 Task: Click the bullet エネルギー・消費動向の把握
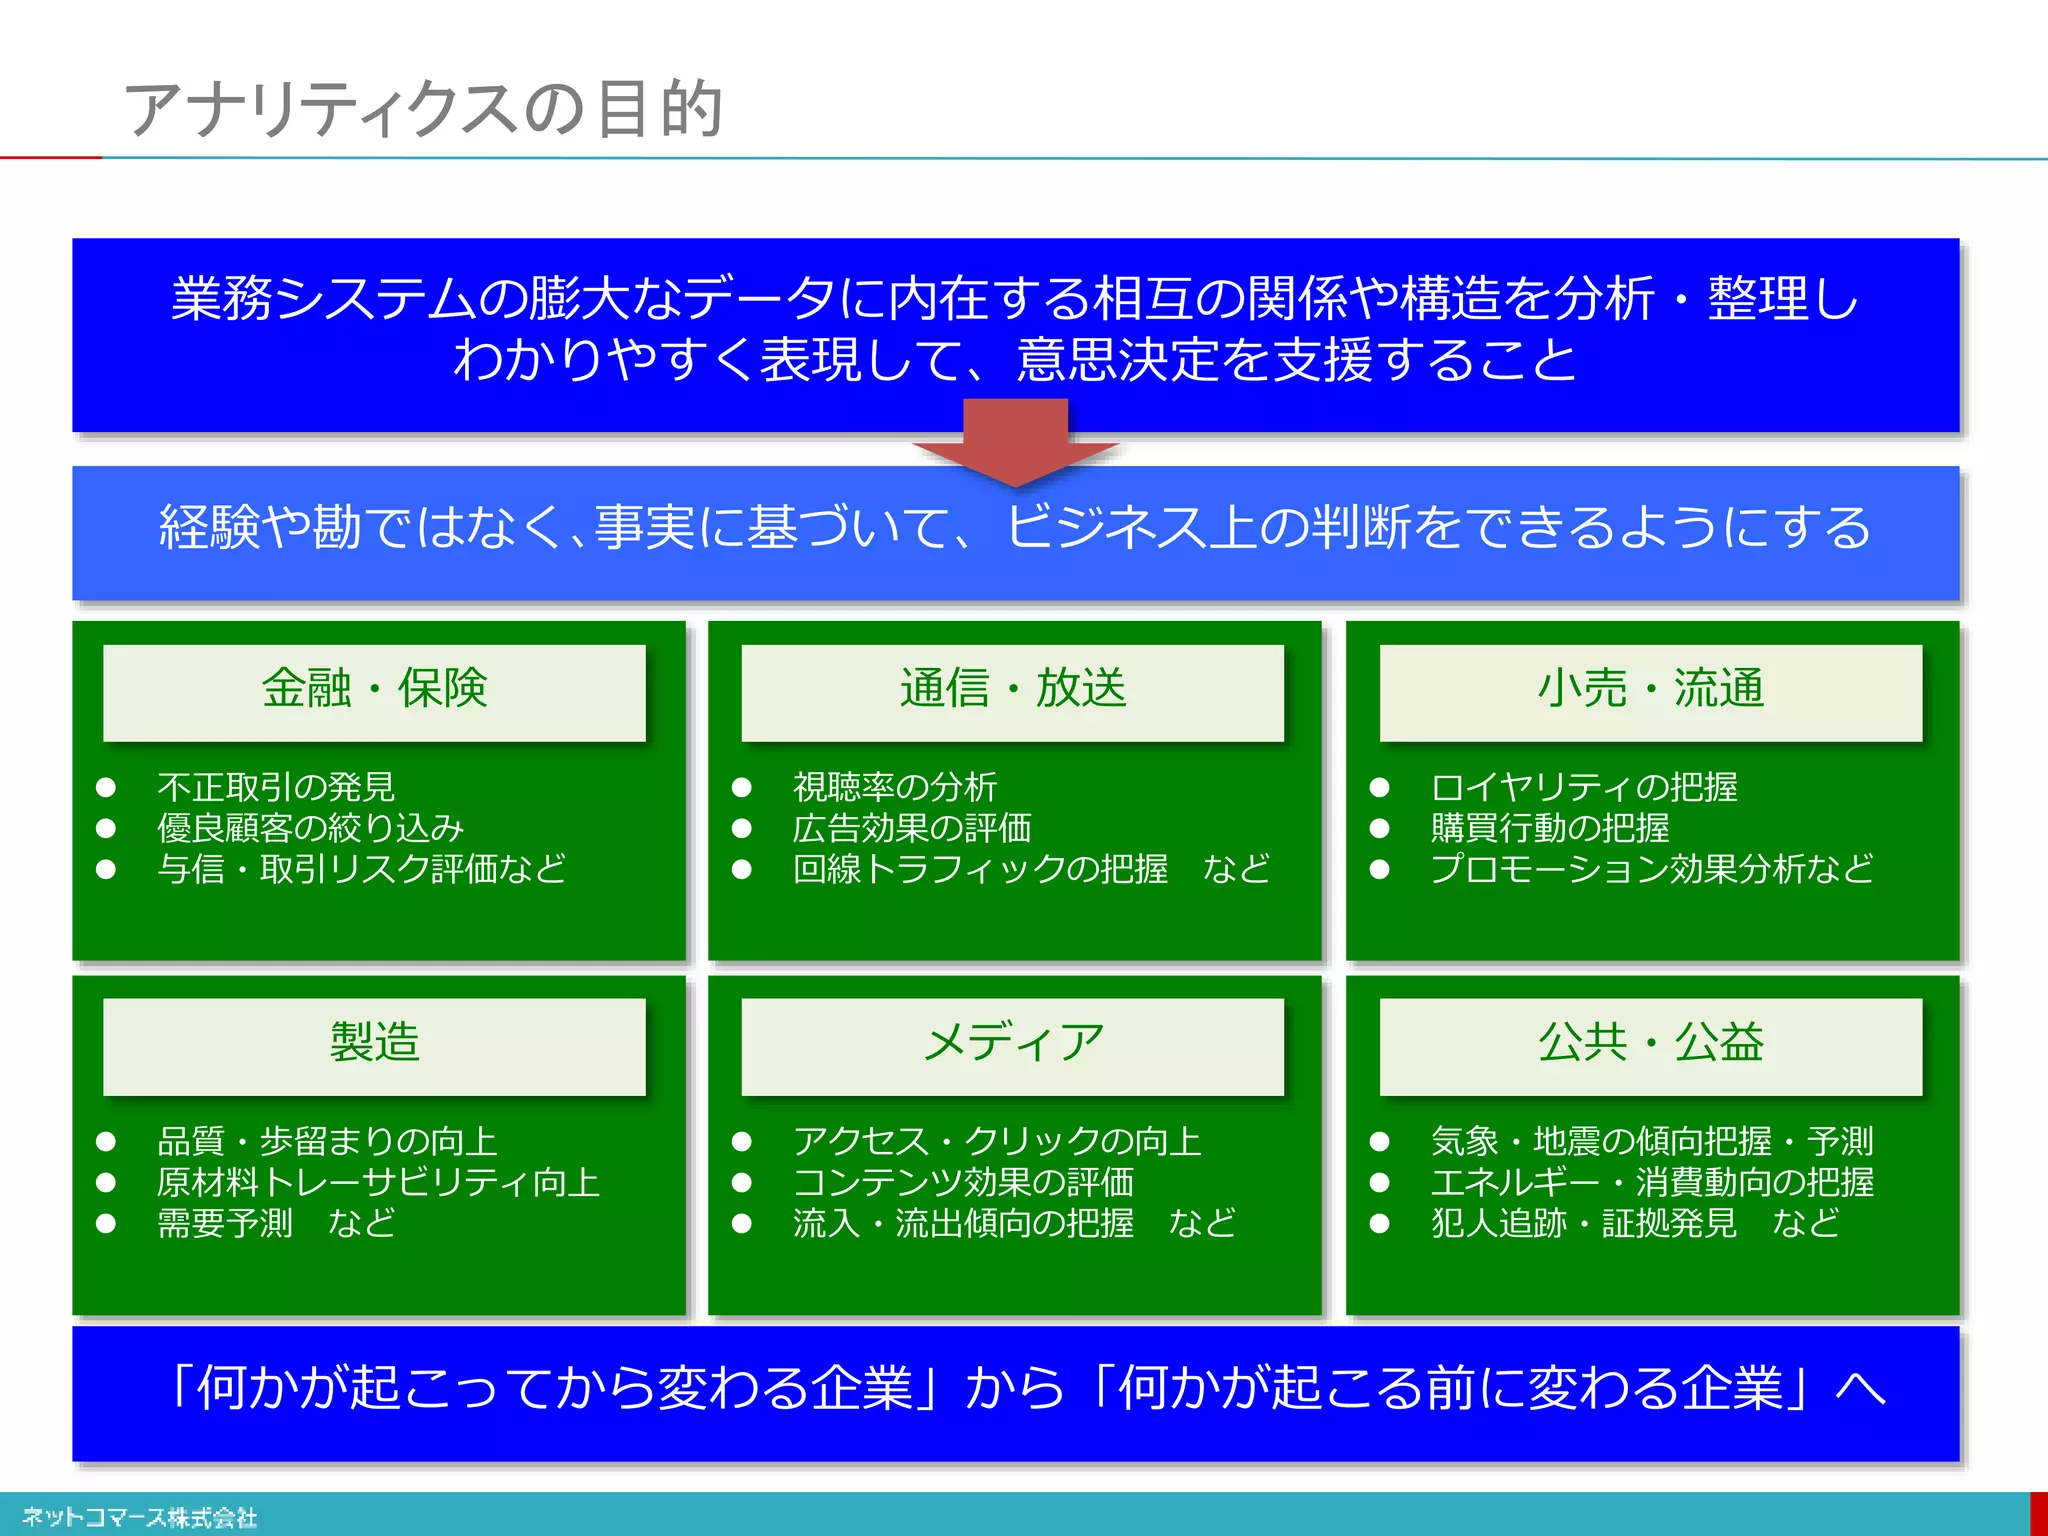click(x=1652, y=1182)
